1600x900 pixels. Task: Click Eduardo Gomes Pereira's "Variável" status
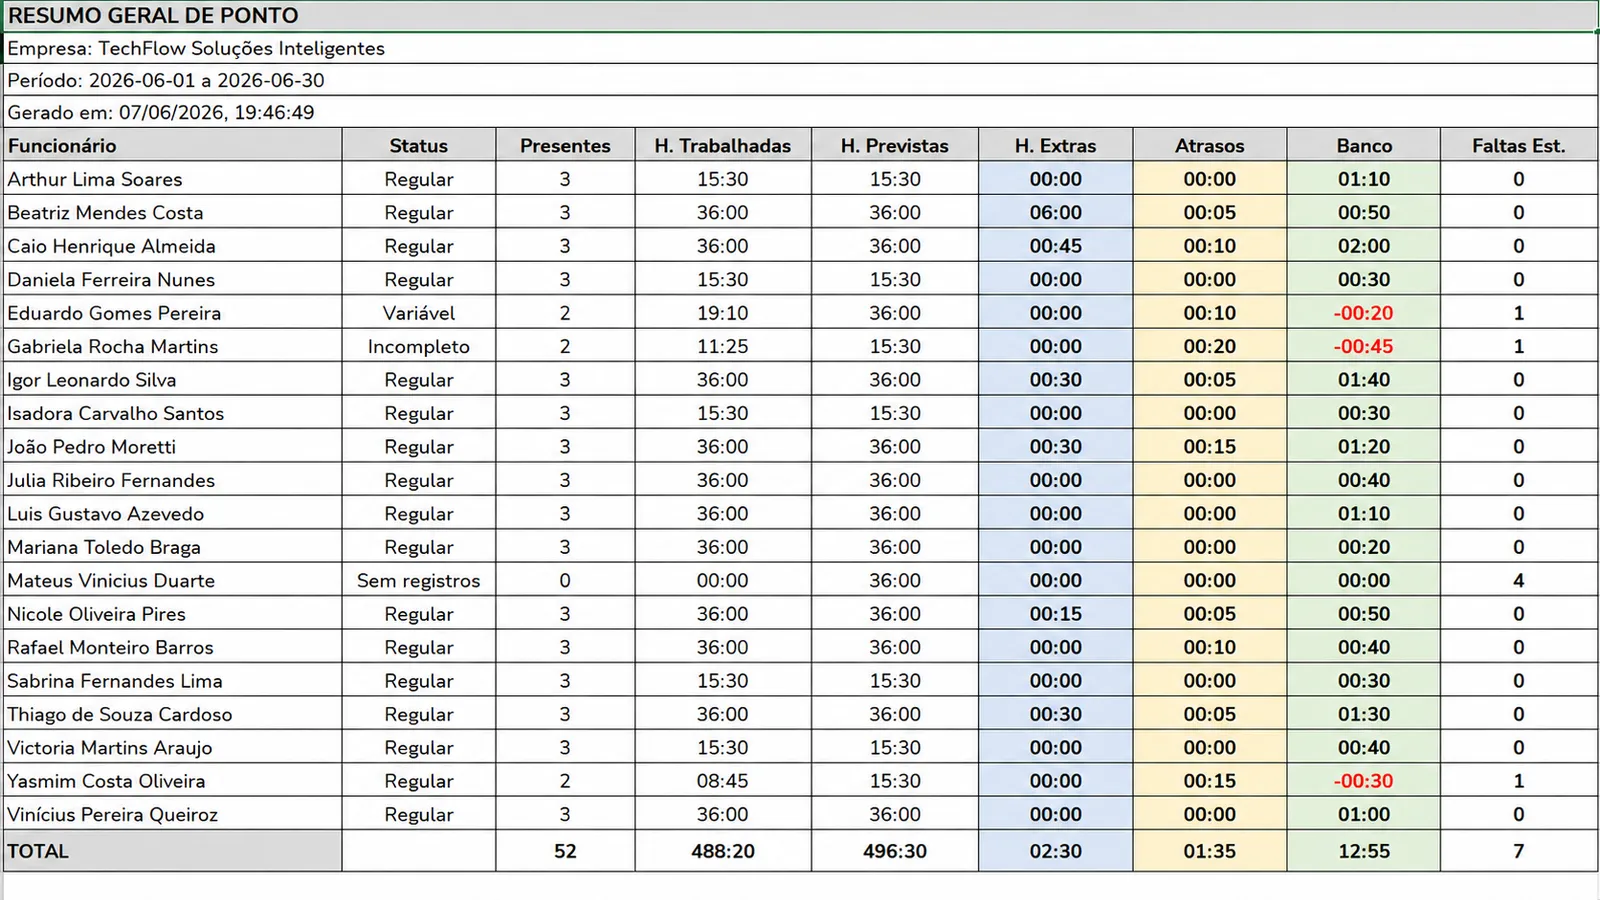419,313
